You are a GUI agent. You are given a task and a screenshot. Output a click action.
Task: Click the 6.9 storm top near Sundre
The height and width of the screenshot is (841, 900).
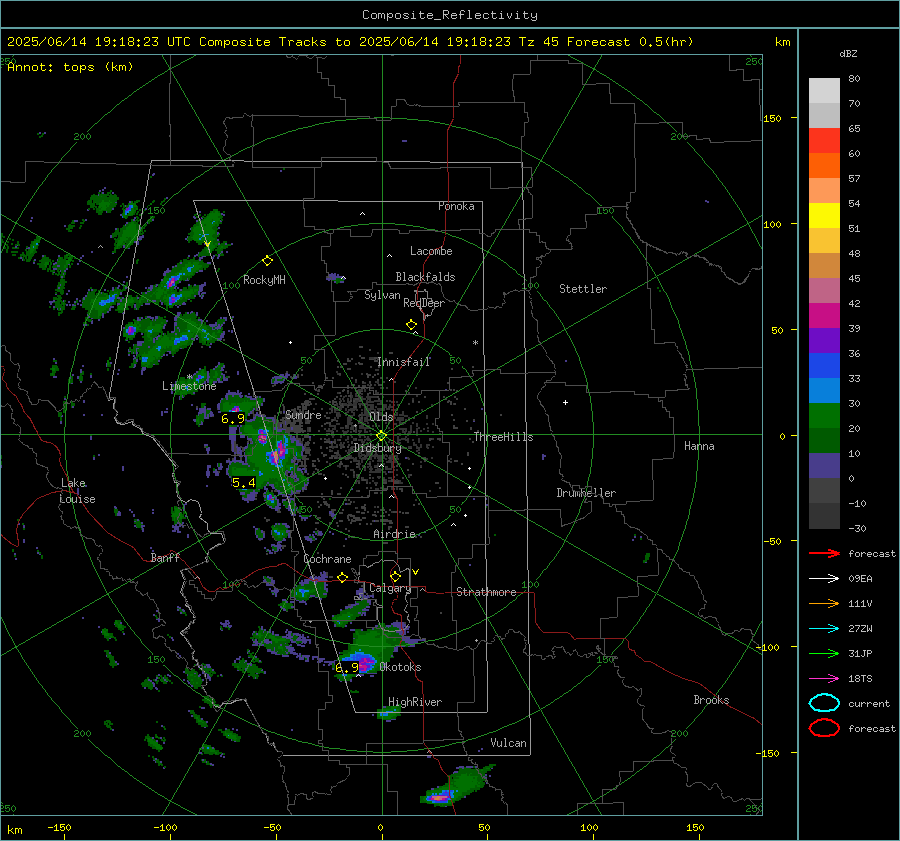coord(232,419)
